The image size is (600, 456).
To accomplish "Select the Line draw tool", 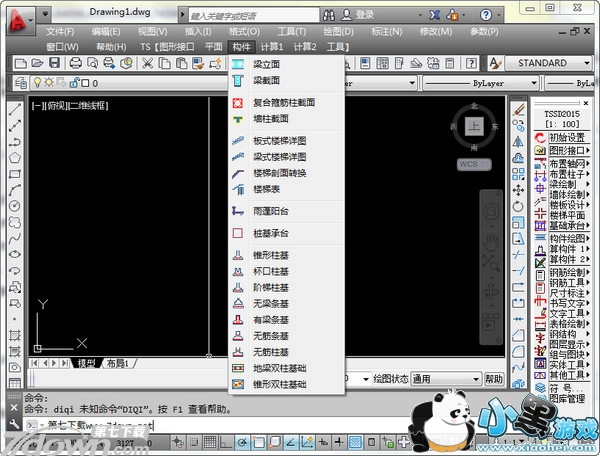I will 15,108.
